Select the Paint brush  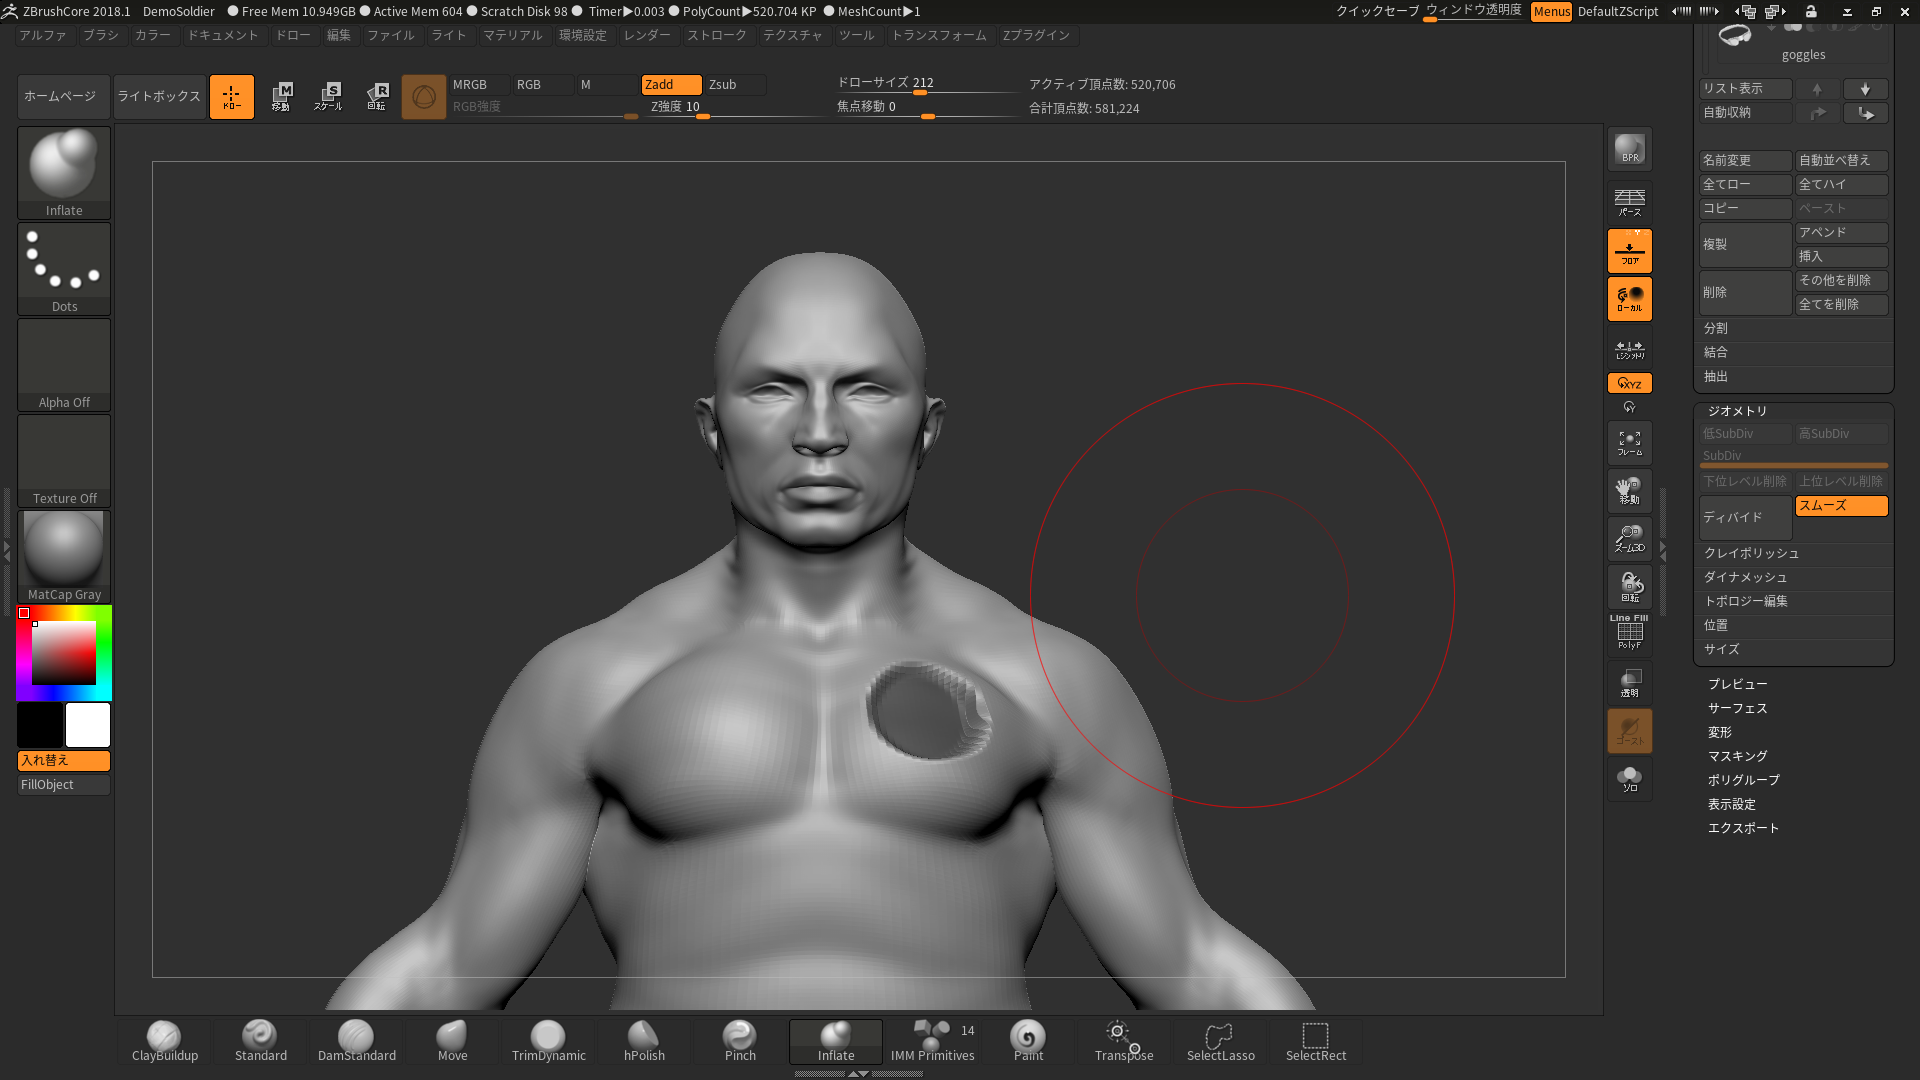point(1028,1041)
